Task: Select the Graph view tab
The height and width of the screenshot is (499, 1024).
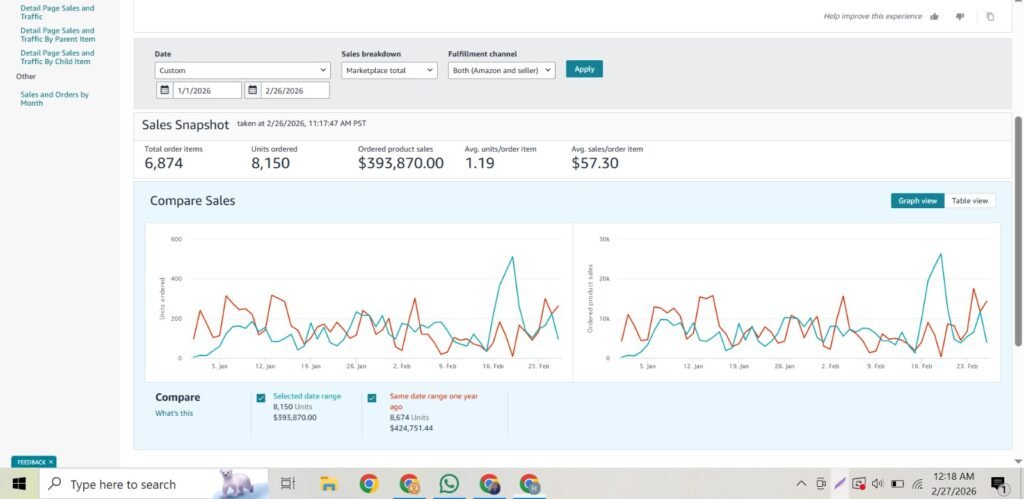Action: pos(917,201)
